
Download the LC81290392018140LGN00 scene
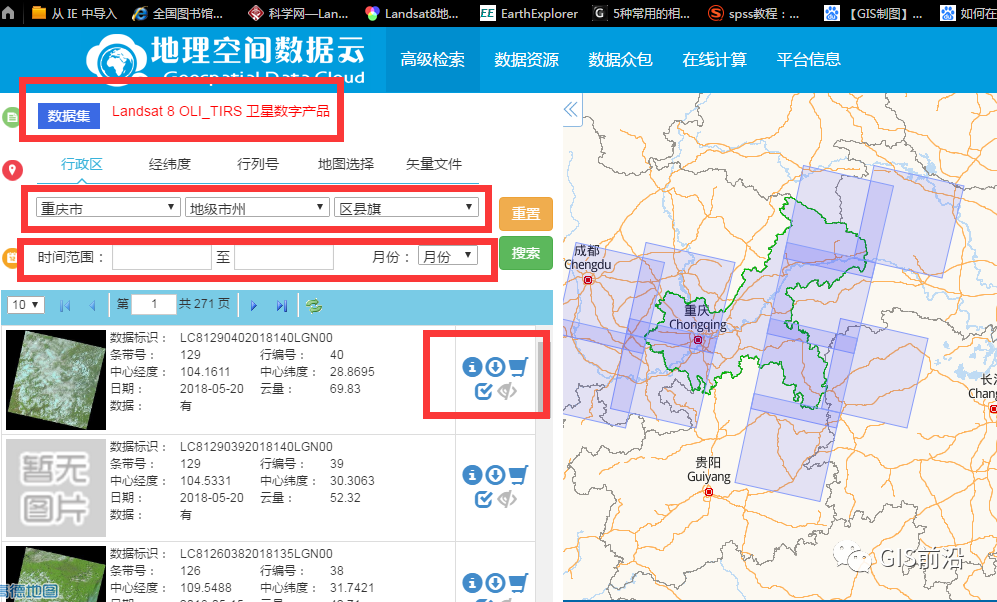coord(495,475)
